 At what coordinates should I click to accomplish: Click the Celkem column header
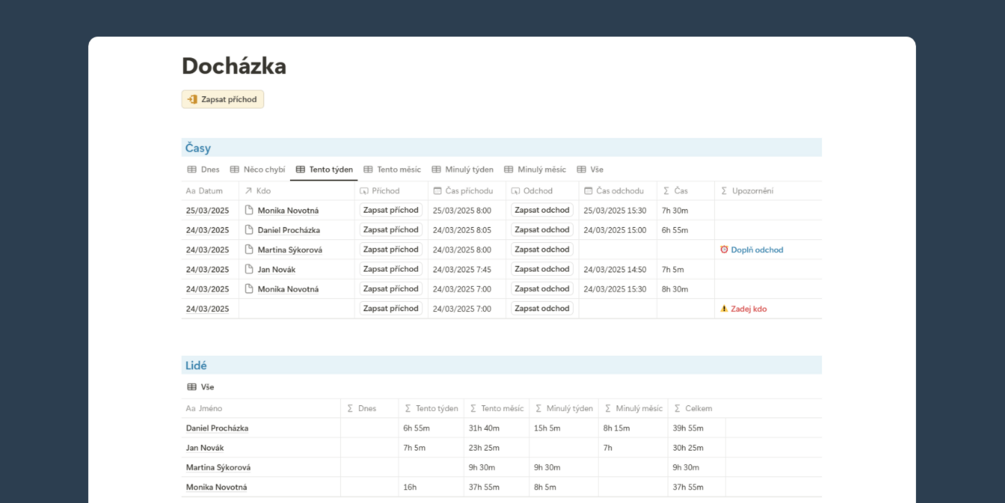pyautogui.click(x=697, y=408)
